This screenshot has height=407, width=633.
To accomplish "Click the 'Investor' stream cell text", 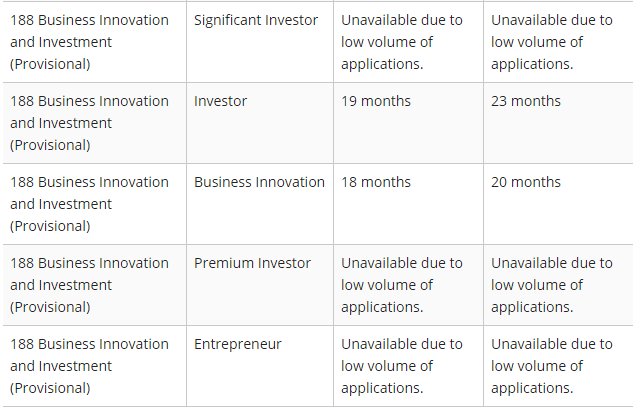I will (x=220, y=101).
